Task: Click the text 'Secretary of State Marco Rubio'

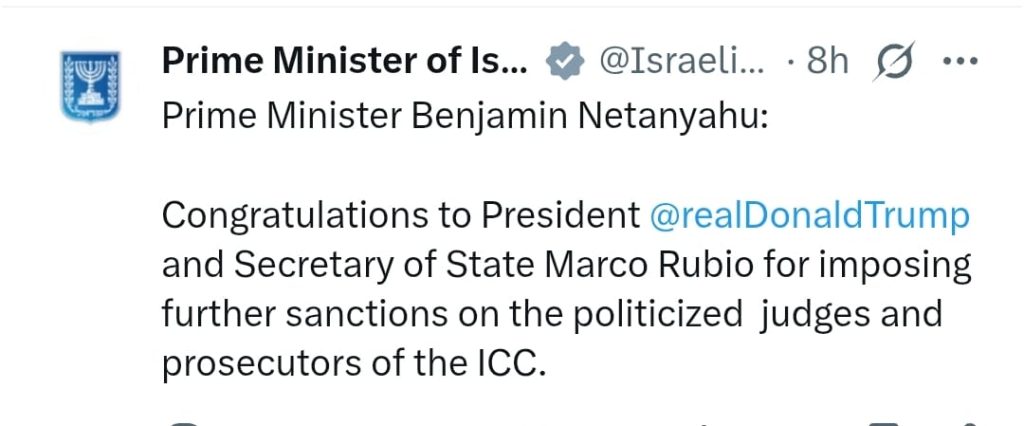Action: pyautogui.click(x=479, y=267)
